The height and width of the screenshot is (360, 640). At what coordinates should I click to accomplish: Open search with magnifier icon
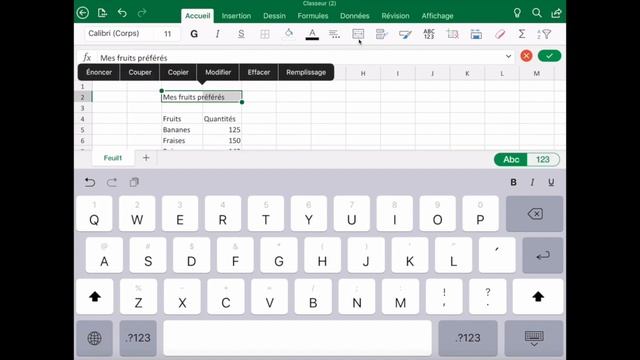click(x=537, y=13)
